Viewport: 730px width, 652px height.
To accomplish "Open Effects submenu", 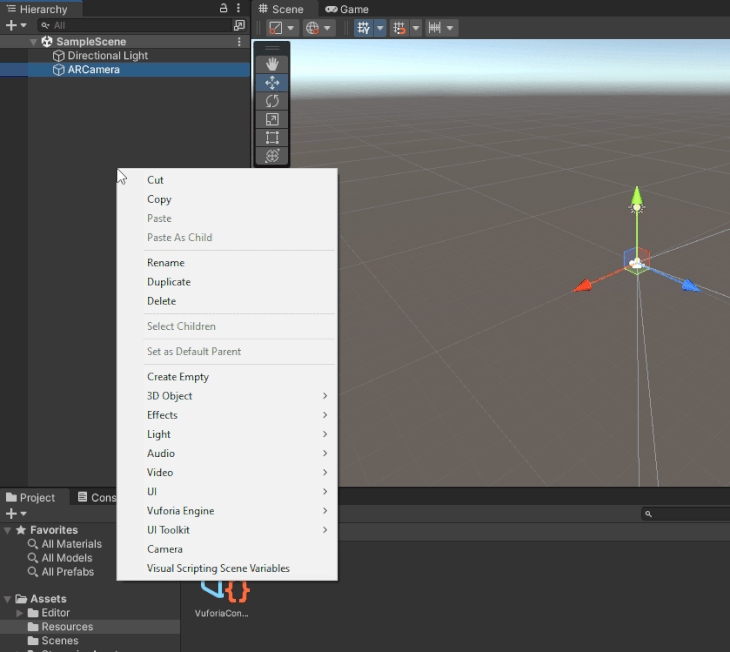I will pyautogui.click(x=227, y=415).
